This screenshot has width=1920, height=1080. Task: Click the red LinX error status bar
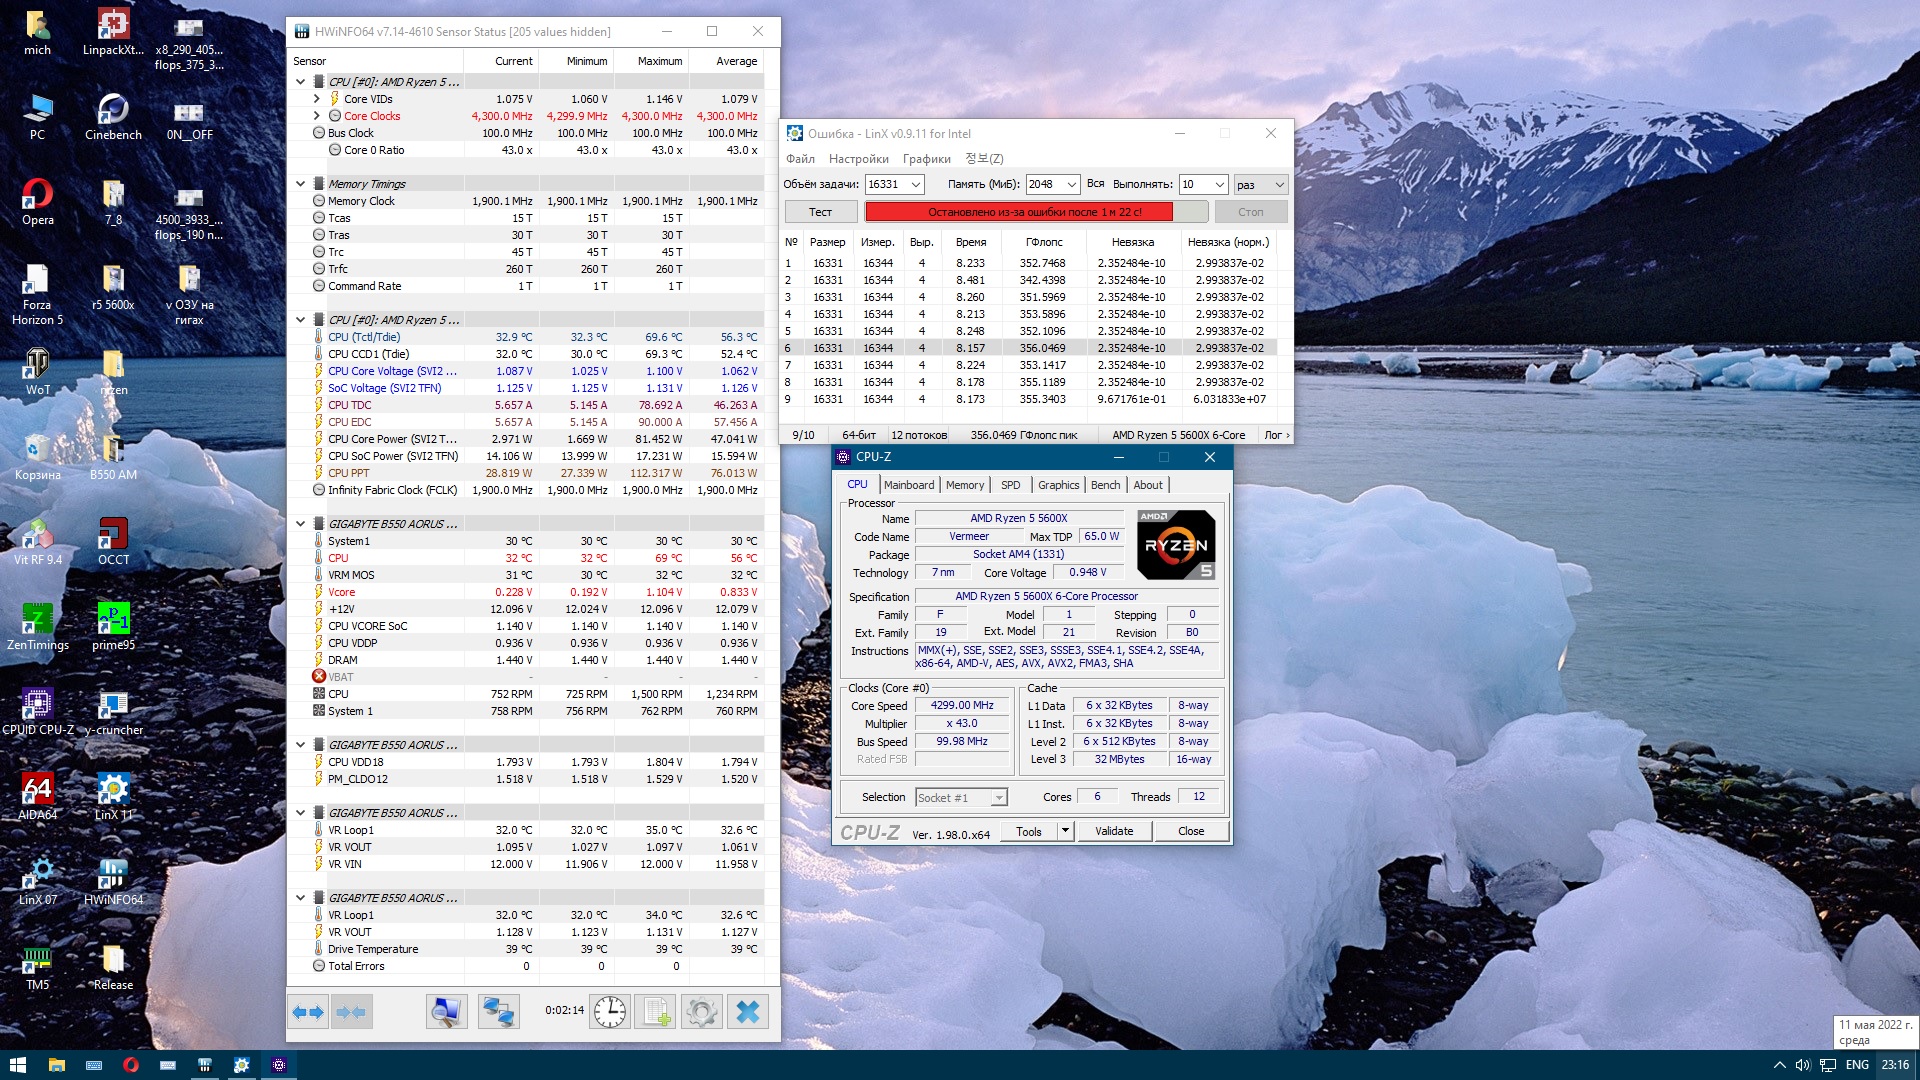pos(1018,212)
